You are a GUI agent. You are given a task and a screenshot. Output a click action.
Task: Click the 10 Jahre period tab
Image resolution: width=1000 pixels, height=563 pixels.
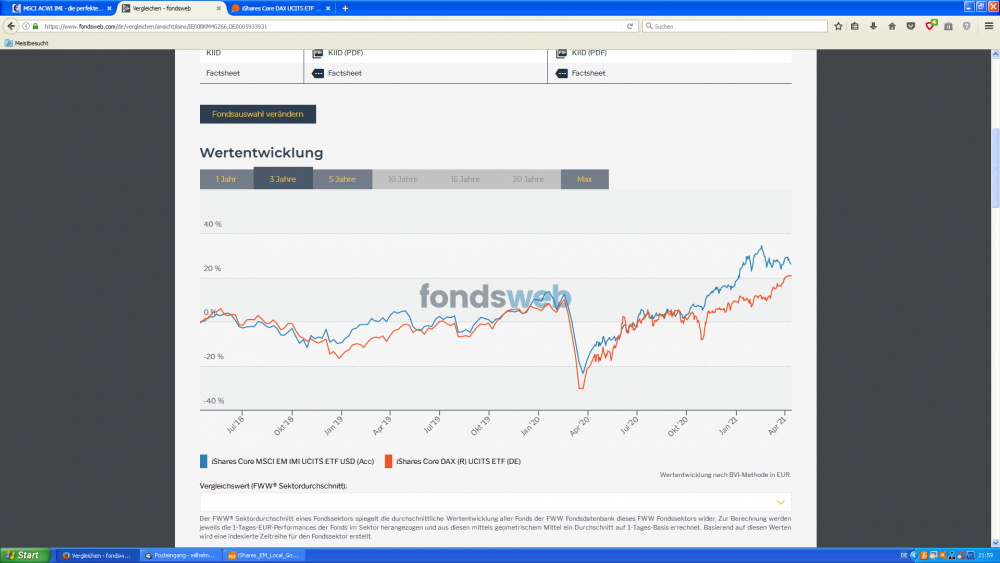[403, 179]
